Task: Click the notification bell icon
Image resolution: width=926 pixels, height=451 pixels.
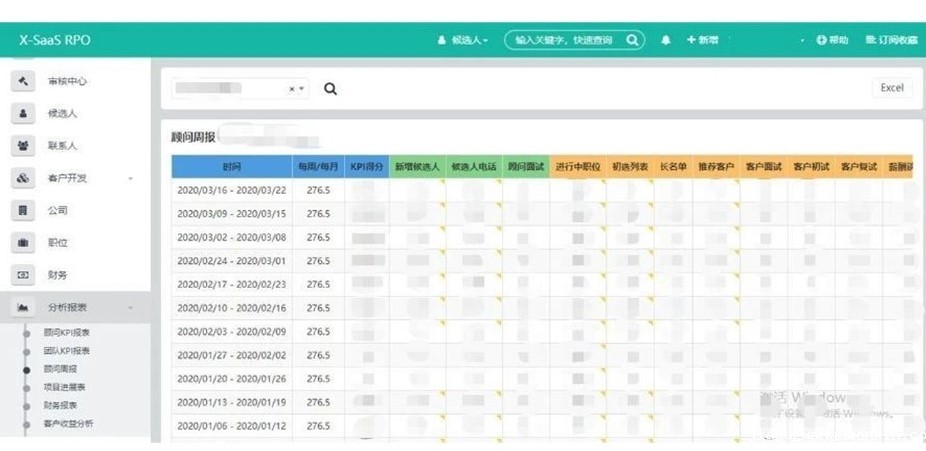Action: click(666, 40)
